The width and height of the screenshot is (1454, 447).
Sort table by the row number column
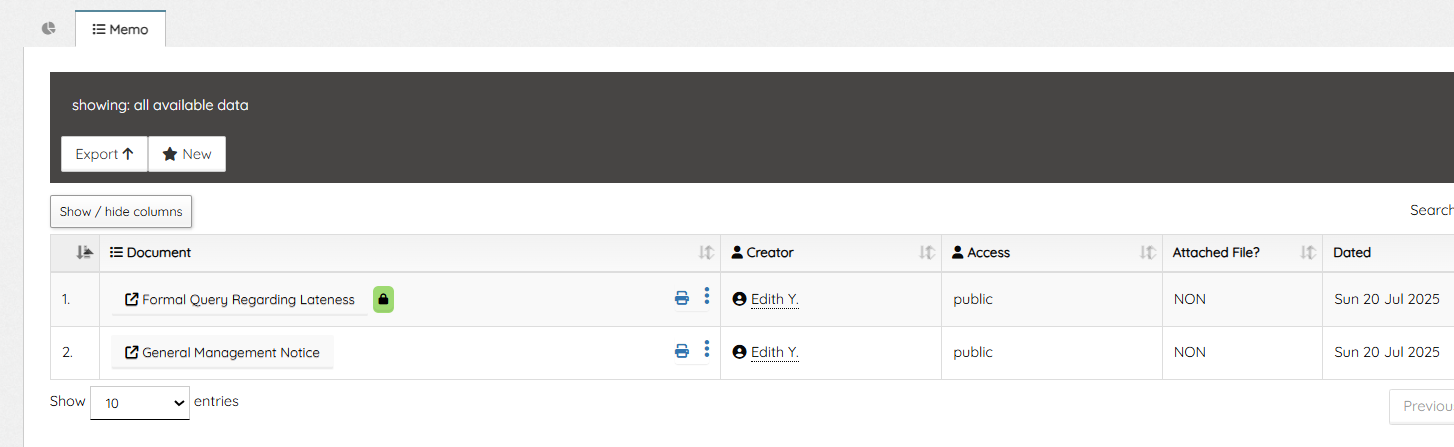(x=84, y=253)
